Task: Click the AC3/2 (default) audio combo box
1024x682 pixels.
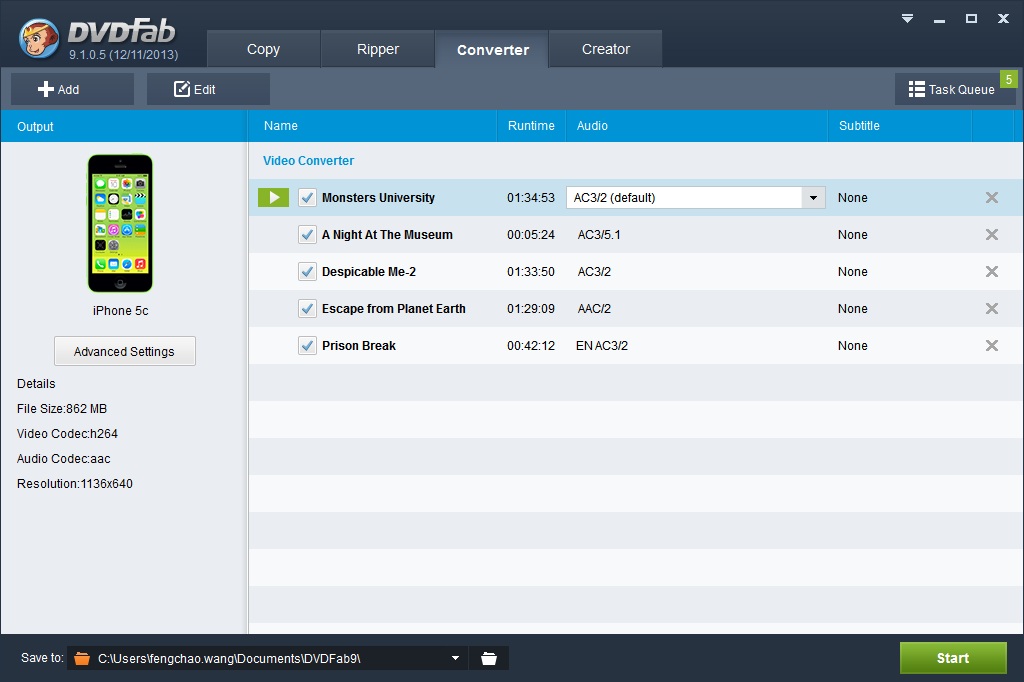Action: [x=696, y=197]
